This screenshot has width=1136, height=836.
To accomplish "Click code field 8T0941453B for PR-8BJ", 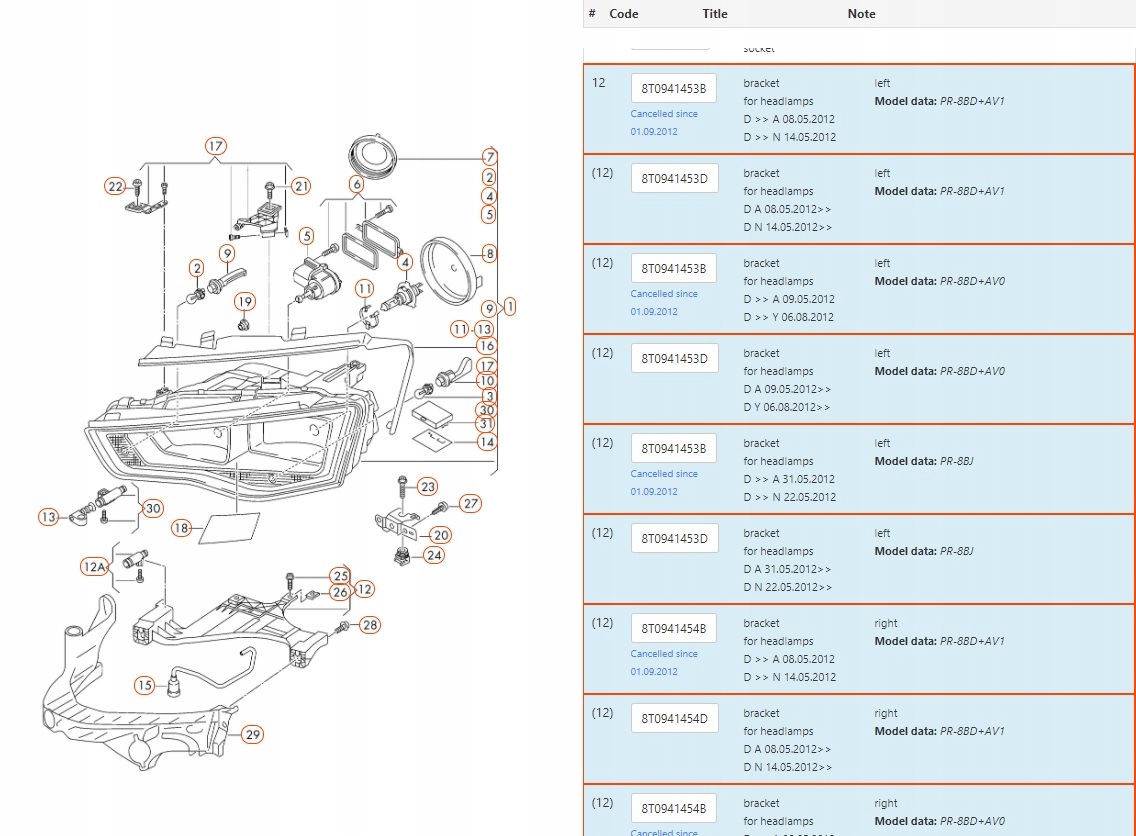I will click(x=674, y=448).
